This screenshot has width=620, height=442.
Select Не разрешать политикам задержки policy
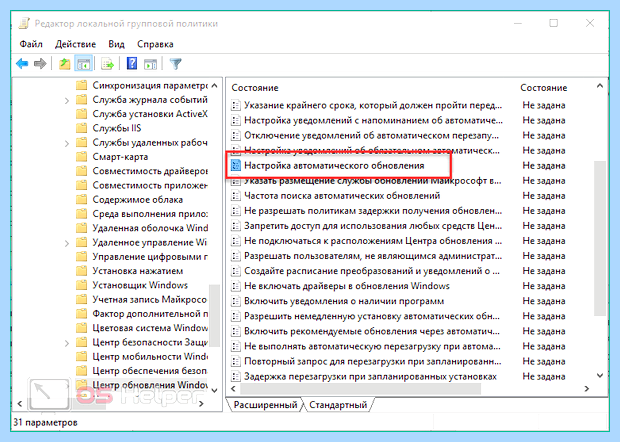(x=373, y=211)
